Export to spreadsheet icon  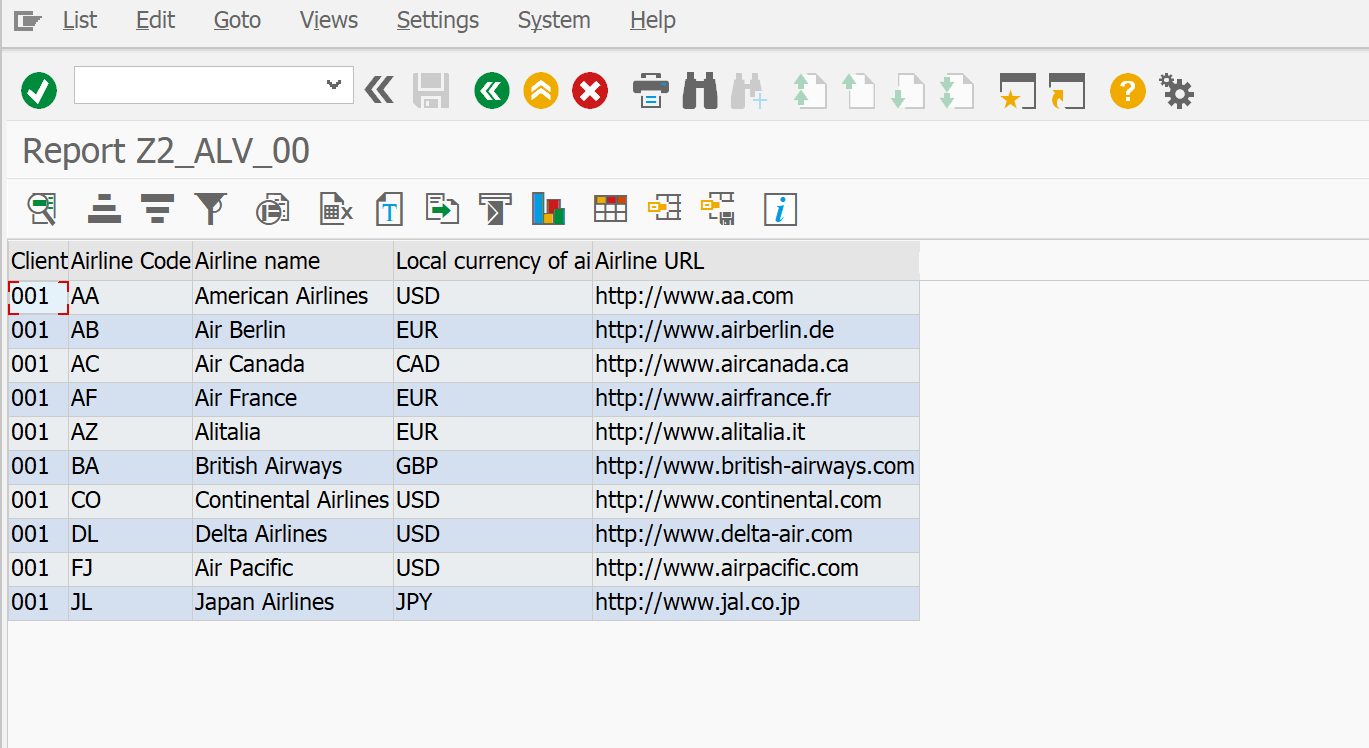tap(336, 209)
